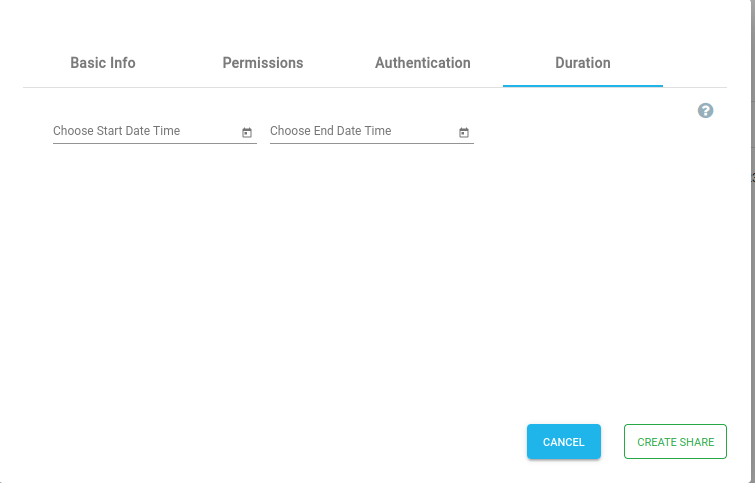Switch to the Basic Info tab
This screenshot has height=483, width=755.
click(x=103, y=63)
